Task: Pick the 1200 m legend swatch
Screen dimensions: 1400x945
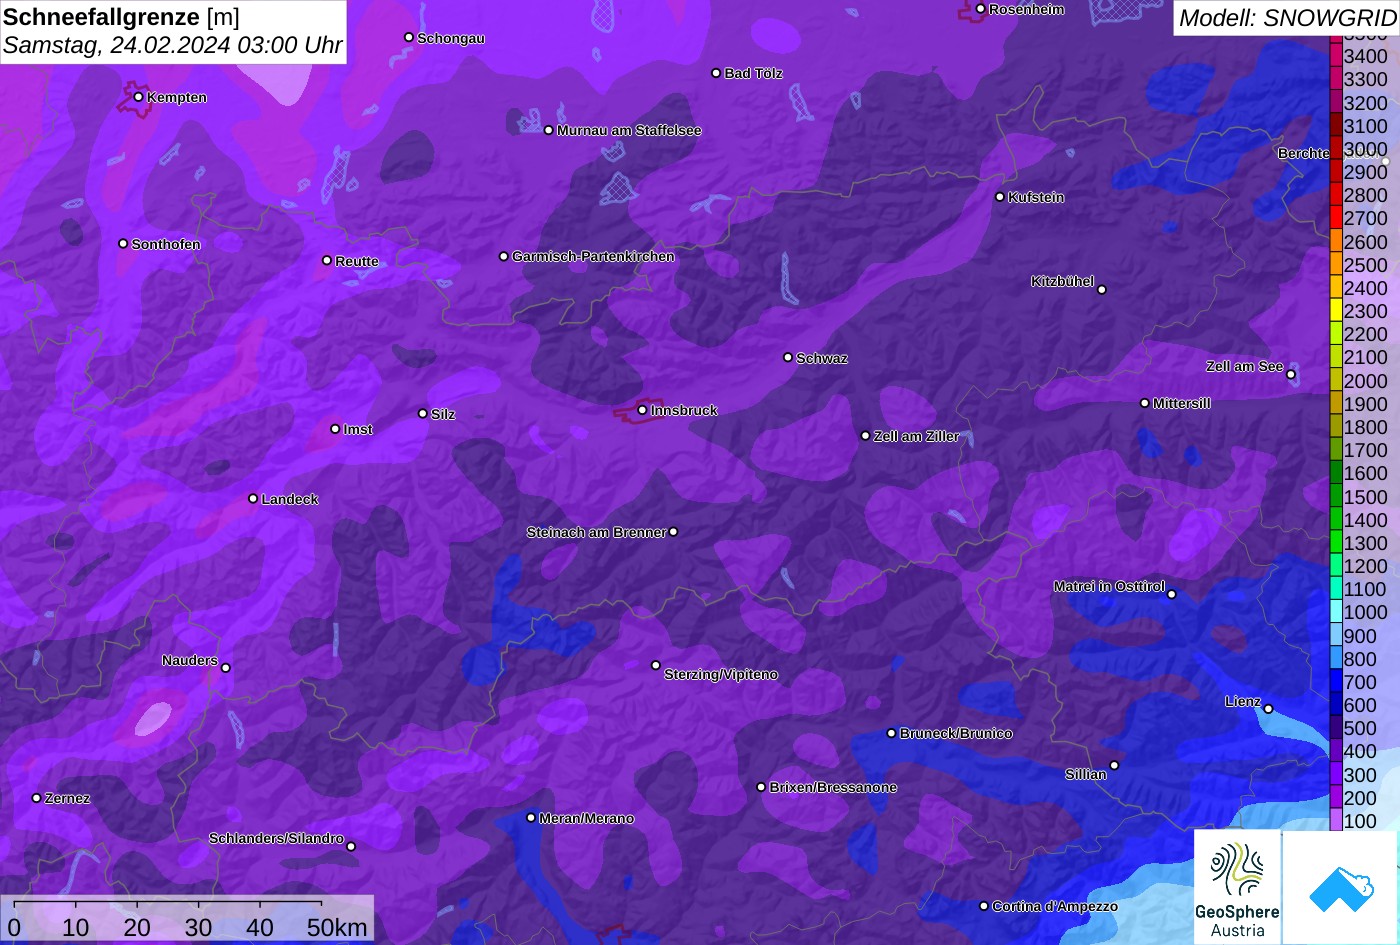Action: click(x=1336, y=566)
